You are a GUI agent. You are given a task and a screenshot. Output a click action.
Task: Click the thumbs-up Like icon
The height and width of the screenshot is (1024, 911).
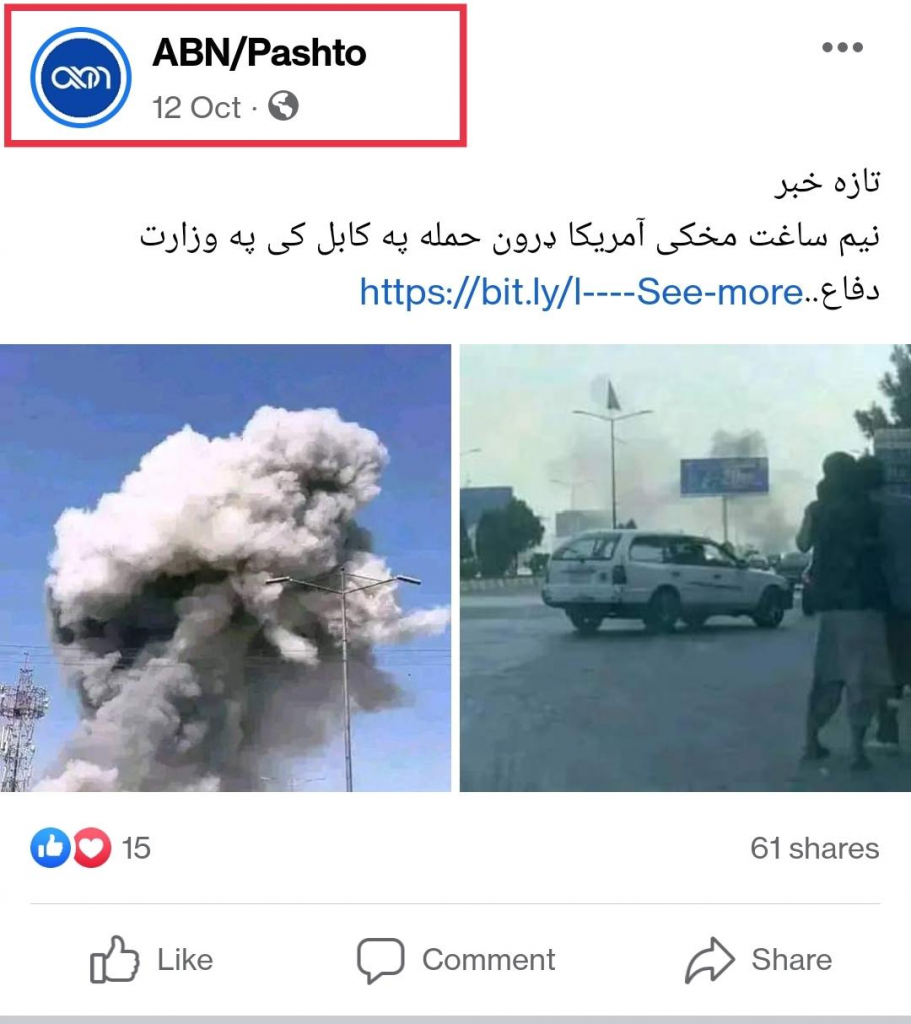(114, 959)
